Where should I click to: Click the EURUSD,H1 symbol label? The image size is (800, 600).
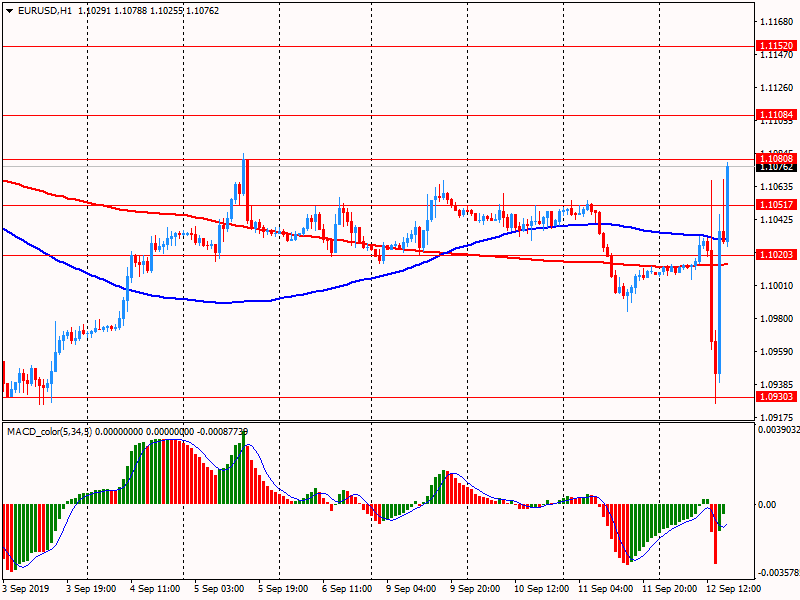pyautogui.click(x=45, y=11)
